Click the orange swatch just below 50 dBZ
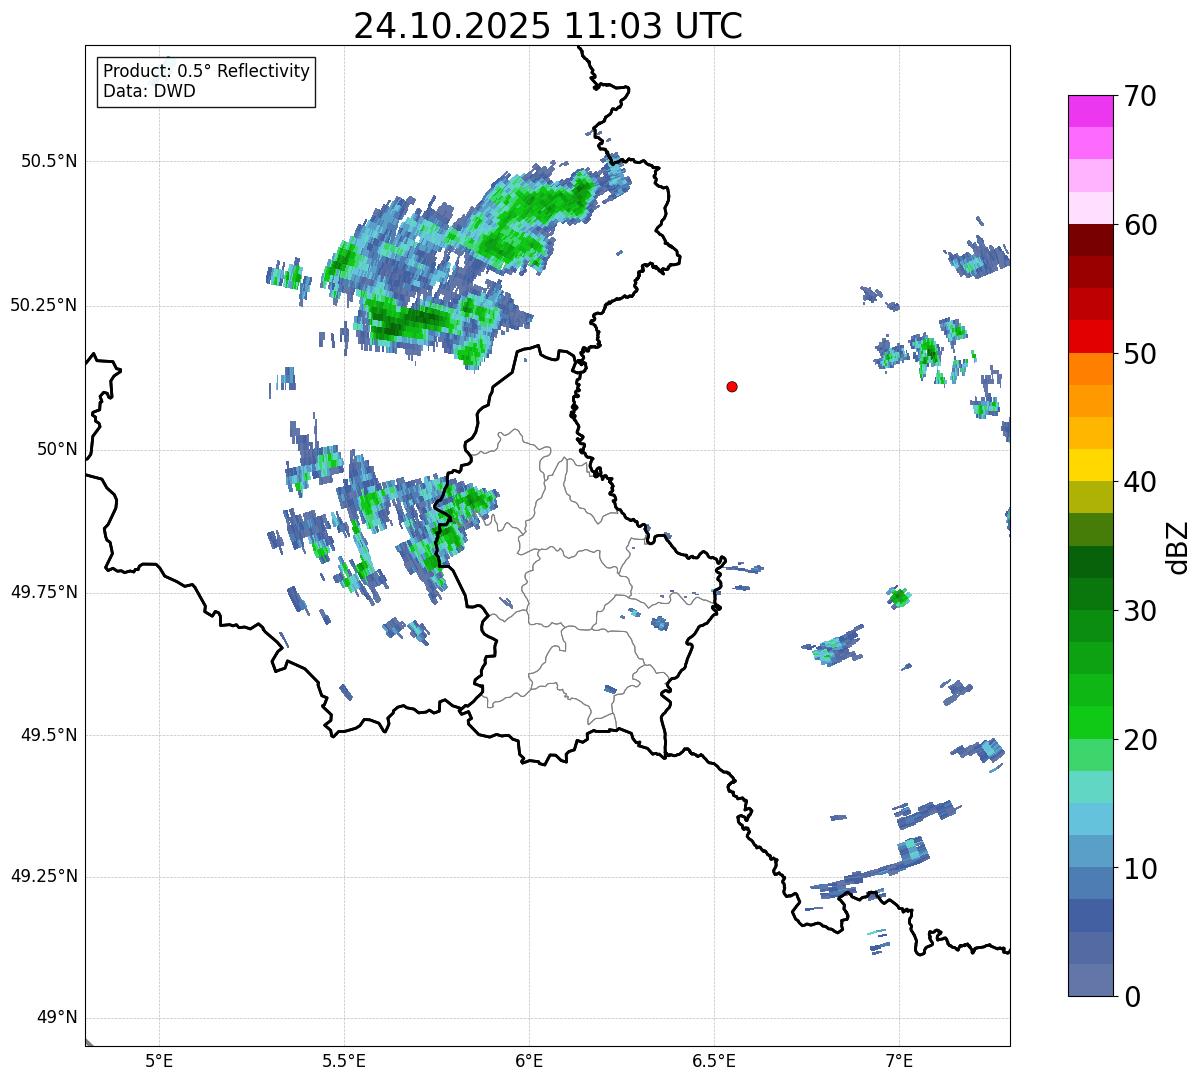Image resolution: width=1202 pixels, height=1081 pixels. click(1091, 369)
